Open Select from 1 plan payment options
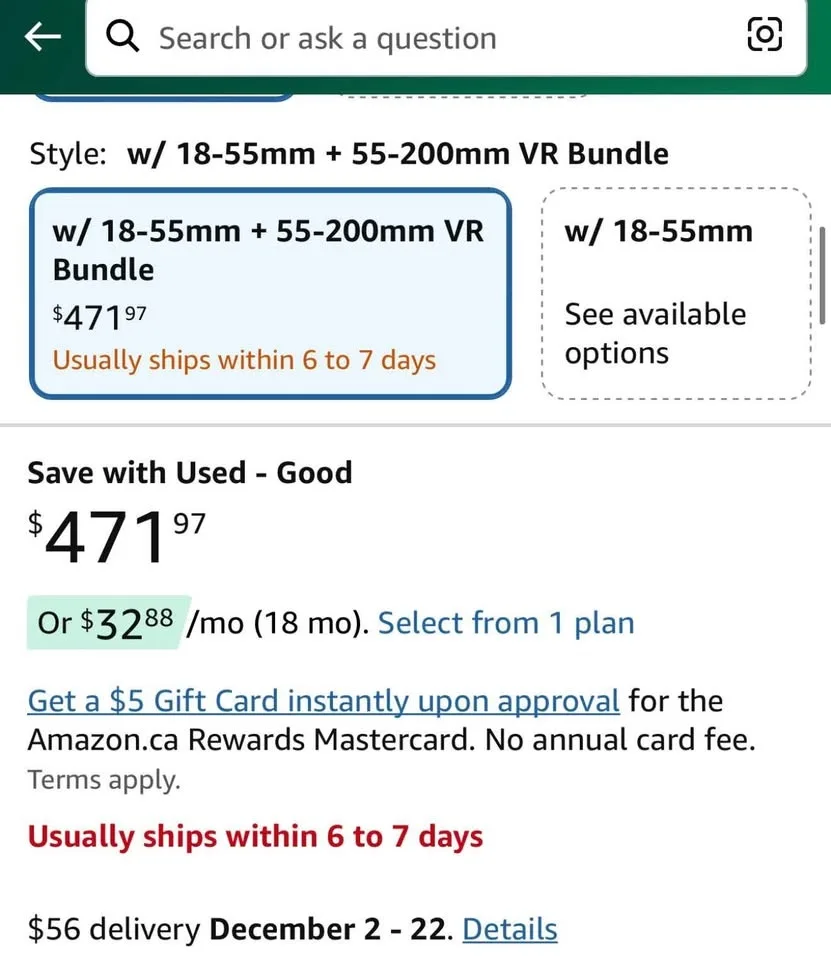831x960 pixels. point(506,622)
